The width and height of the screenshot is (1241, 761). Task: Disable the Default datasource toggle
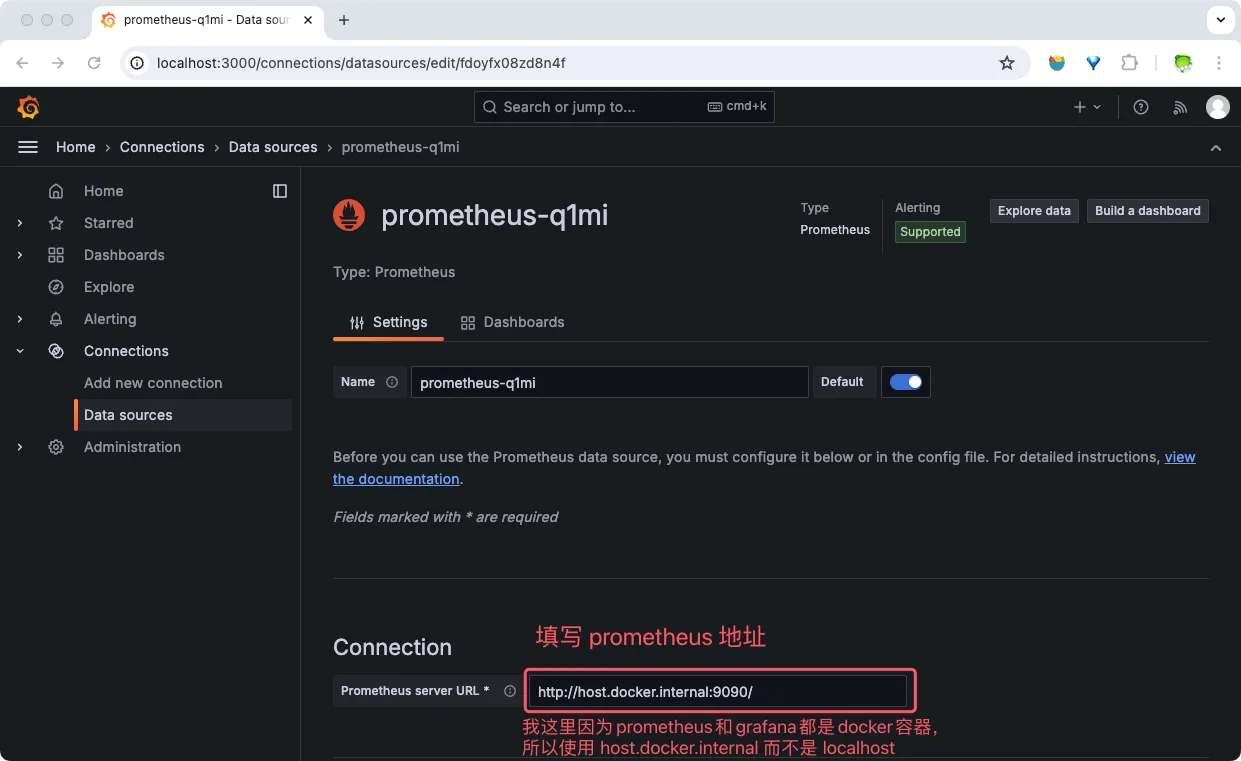pyautogui.click(x=905, y=381)
